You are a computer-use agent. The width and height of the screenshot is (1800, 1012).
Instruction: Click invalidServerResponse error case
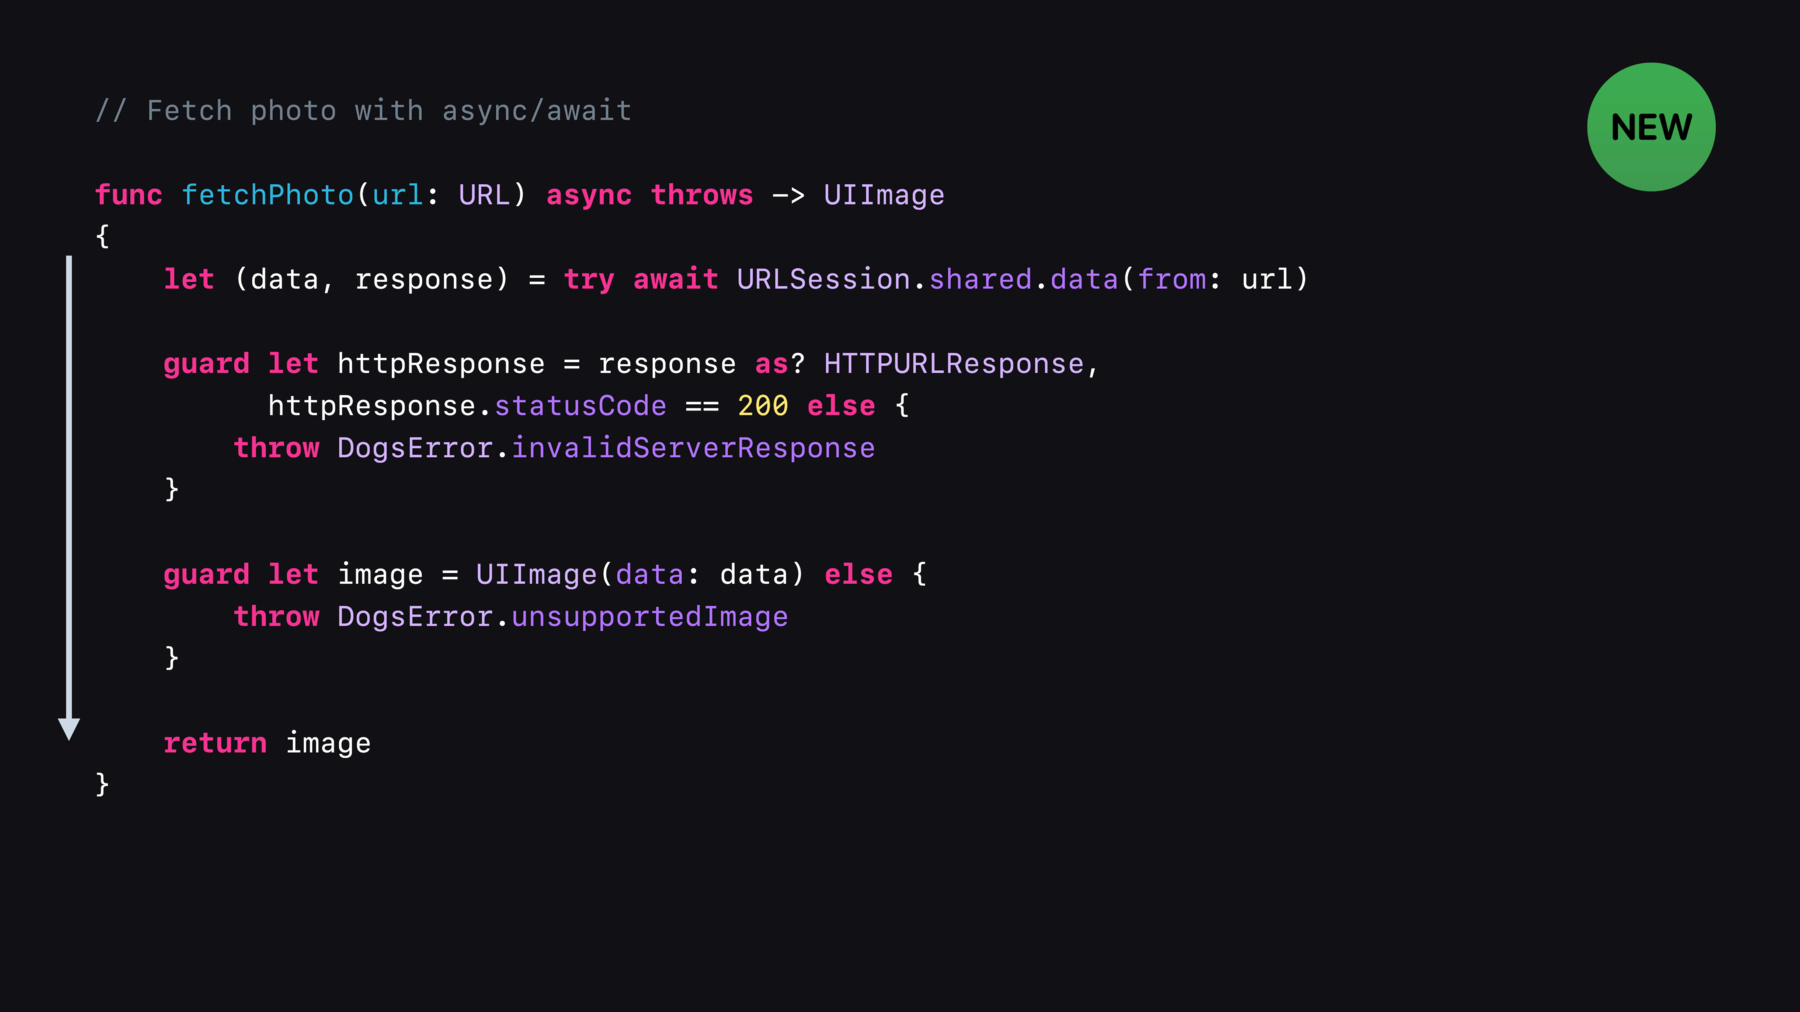click(693, 448)
